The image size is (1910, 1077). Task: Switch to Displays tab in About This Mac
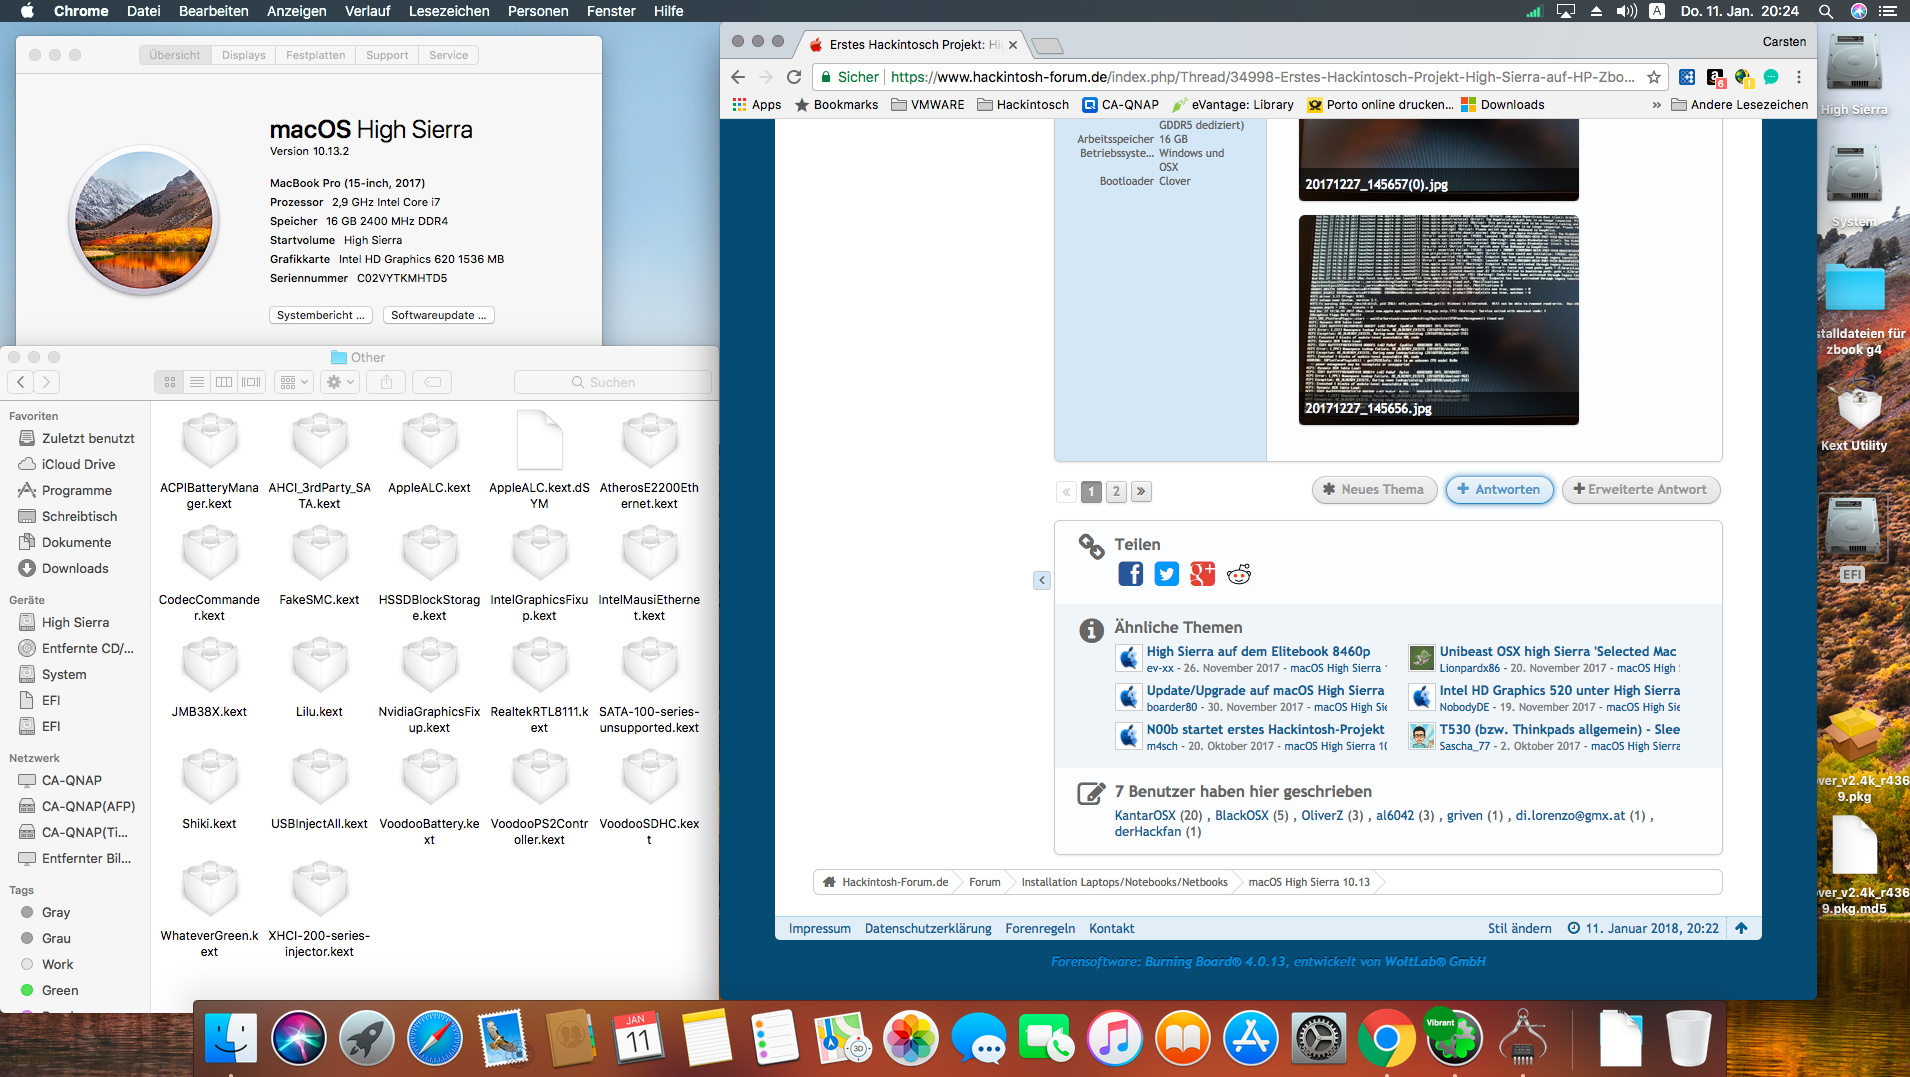[x=244, y=55]
